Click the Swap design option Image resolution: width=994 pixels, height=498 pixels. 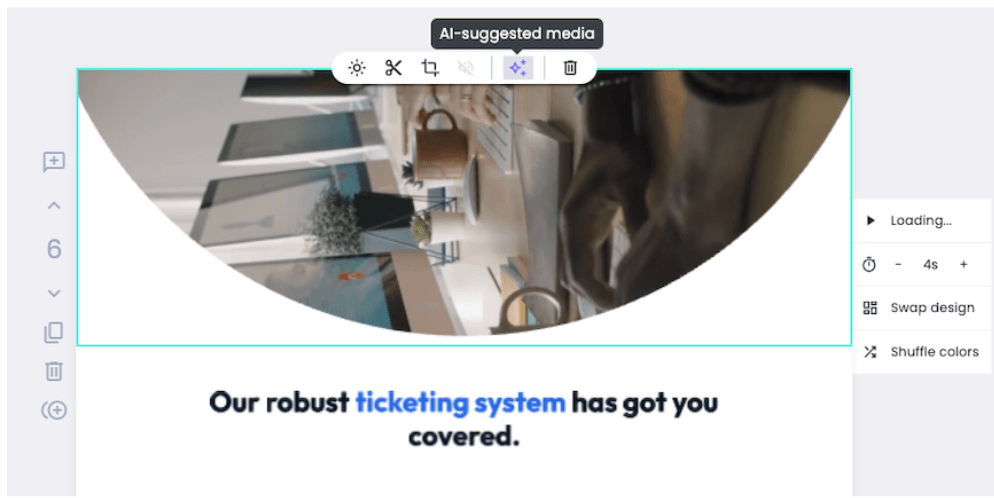coord(922,308)
